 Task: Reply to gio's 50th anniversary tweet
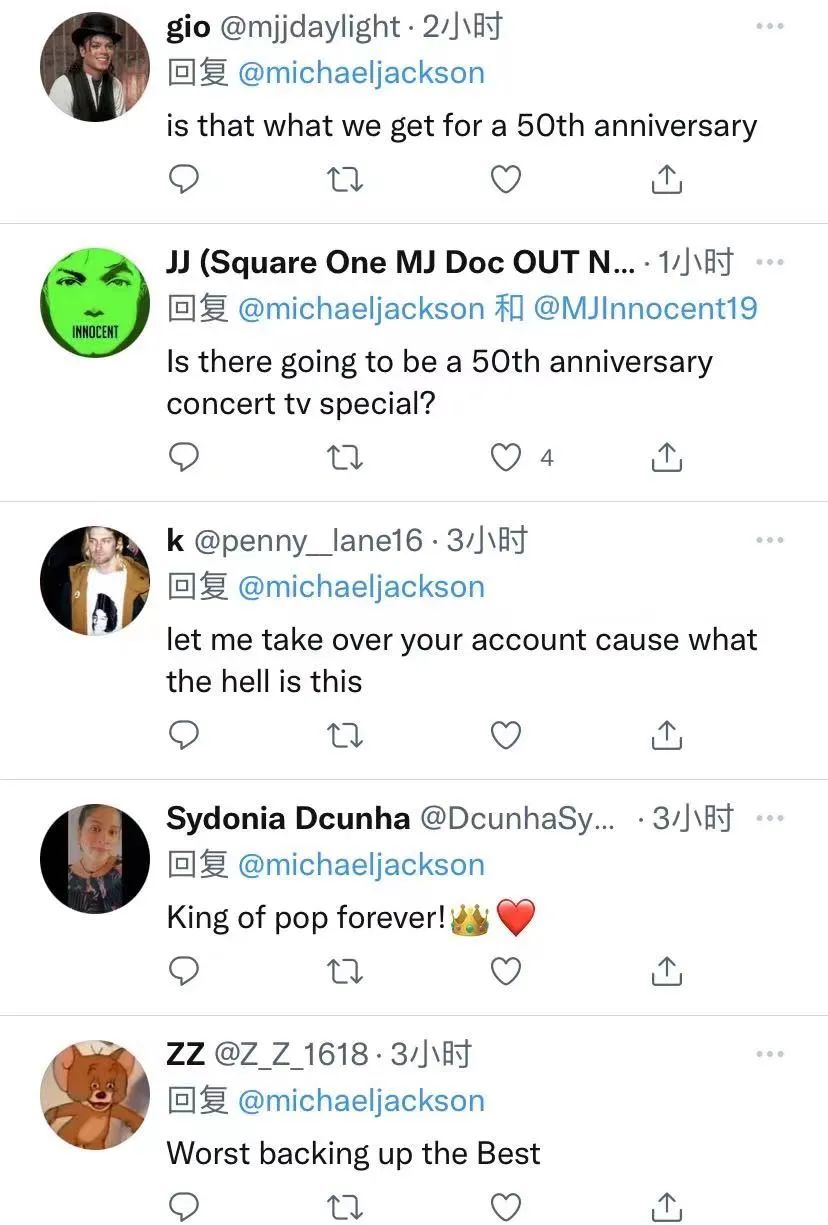point(183,180)
